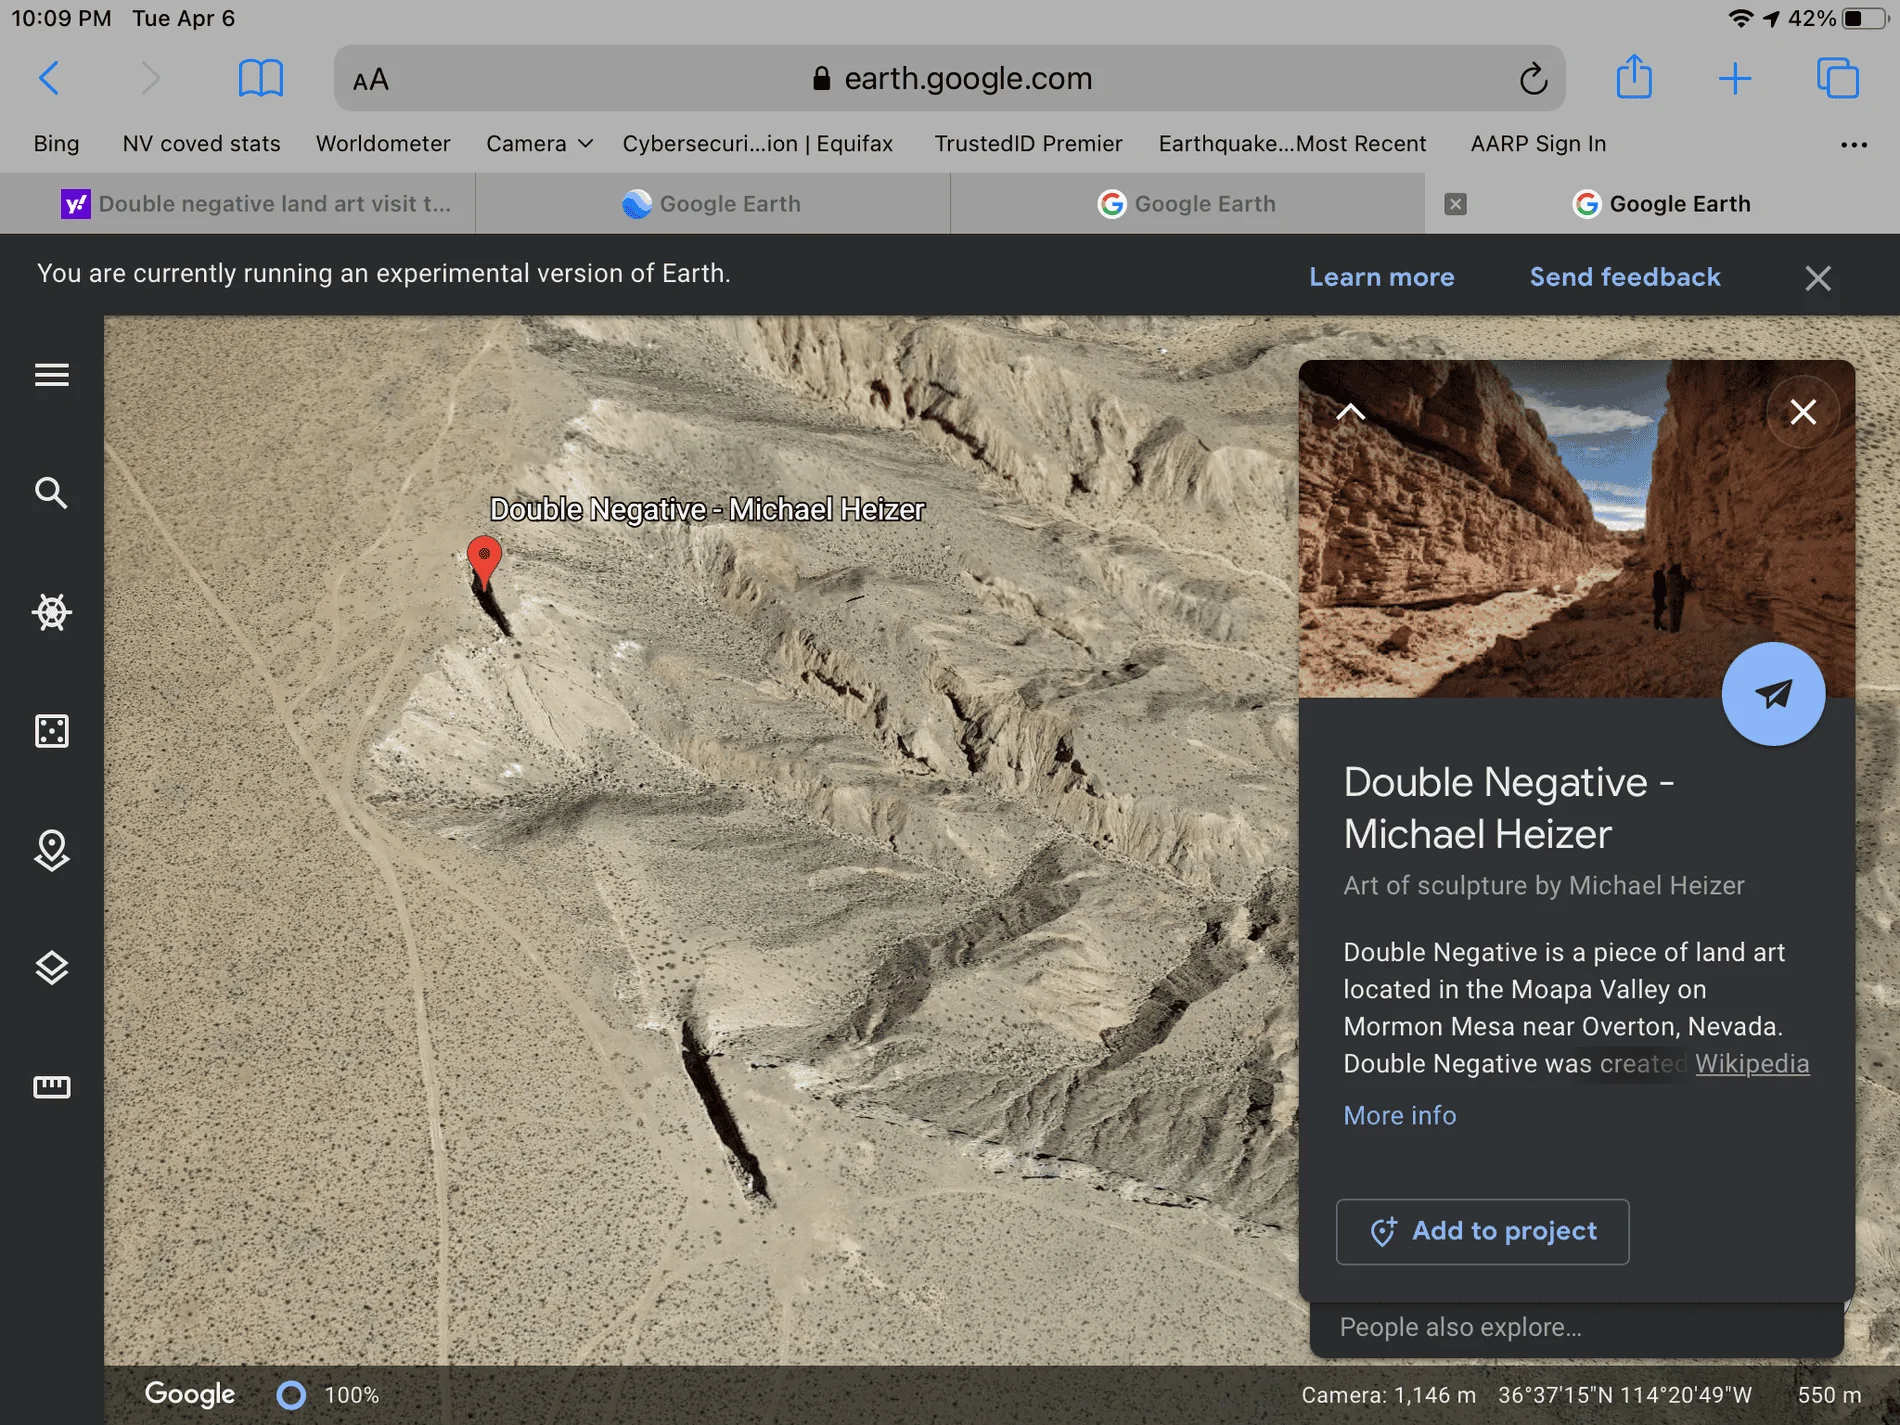The image size is (1900, 1425).
Task: Open the Projects pin icon
Action: click(x=52, y=850)
